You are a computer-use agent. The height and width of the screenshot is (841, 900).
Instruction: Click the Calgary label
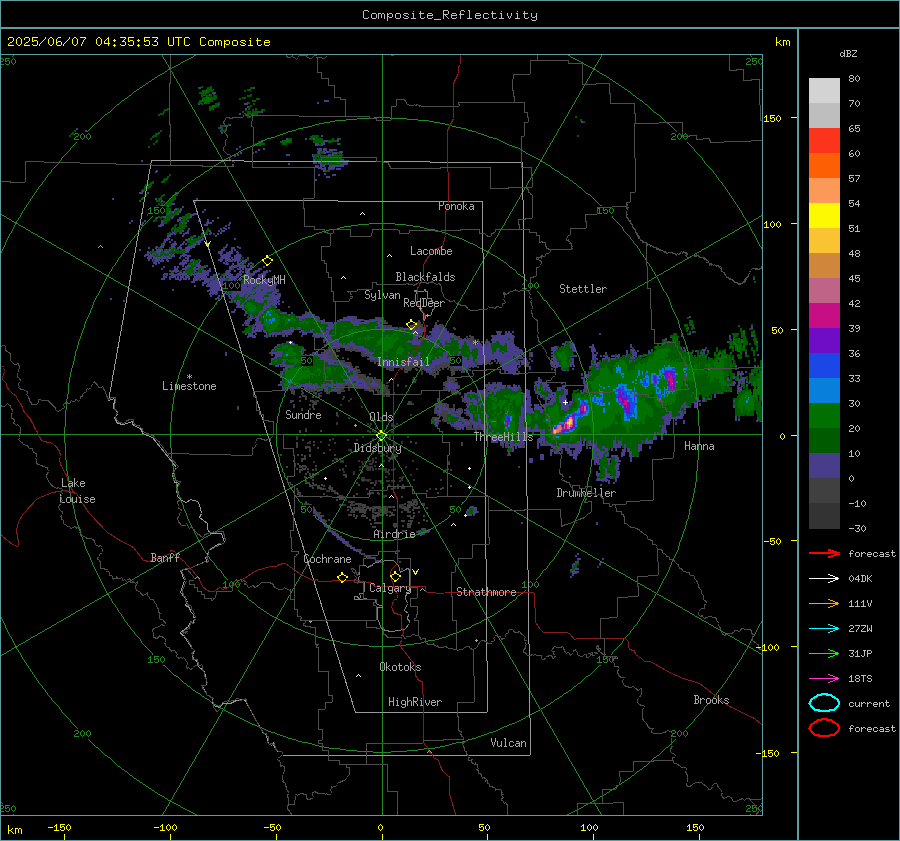pyautogui.click(x=390, y=588)
